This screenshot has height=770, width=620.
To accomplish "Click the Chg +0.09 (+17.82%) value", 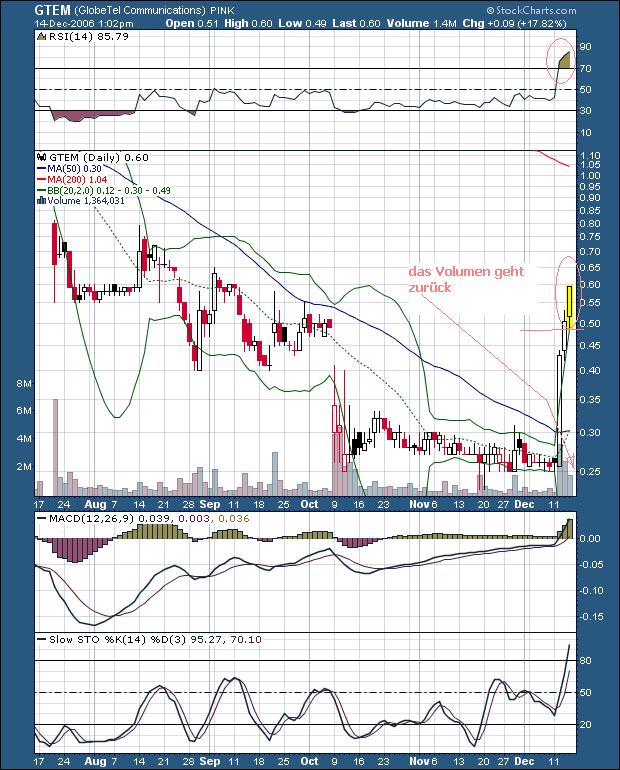I will tap(514, 24).
